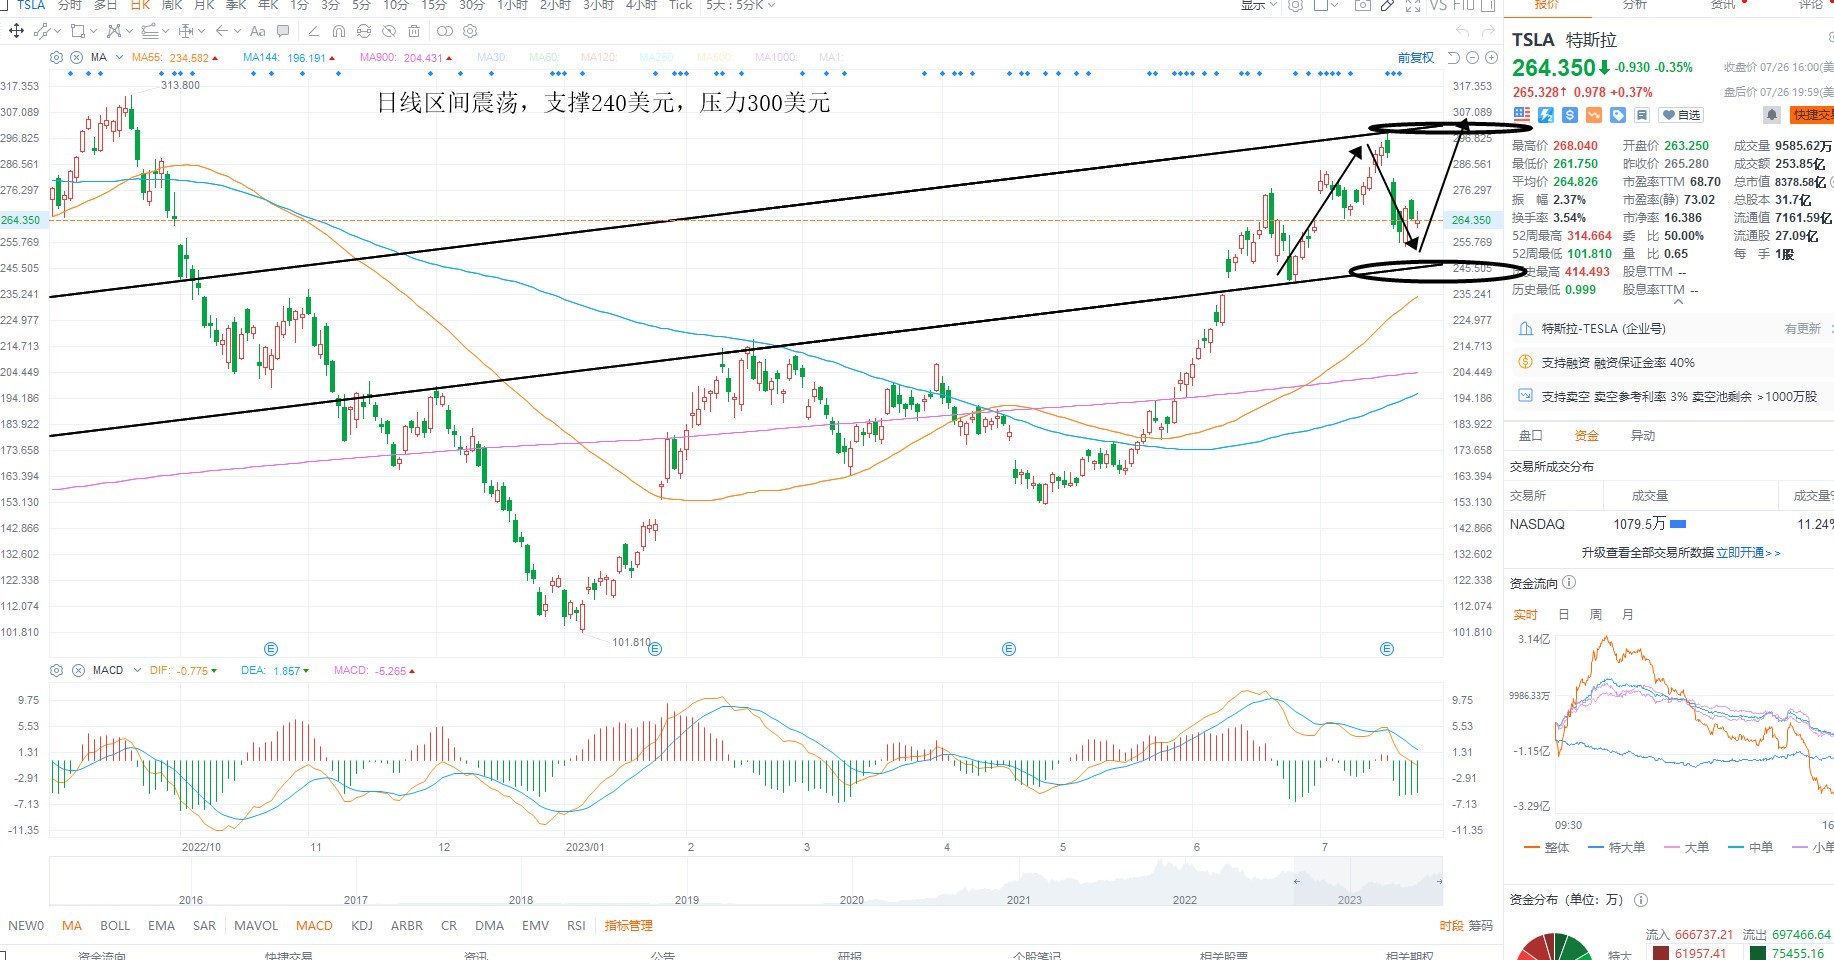Select the EMA indicator
1834x960 pixels.
point(161,925)
